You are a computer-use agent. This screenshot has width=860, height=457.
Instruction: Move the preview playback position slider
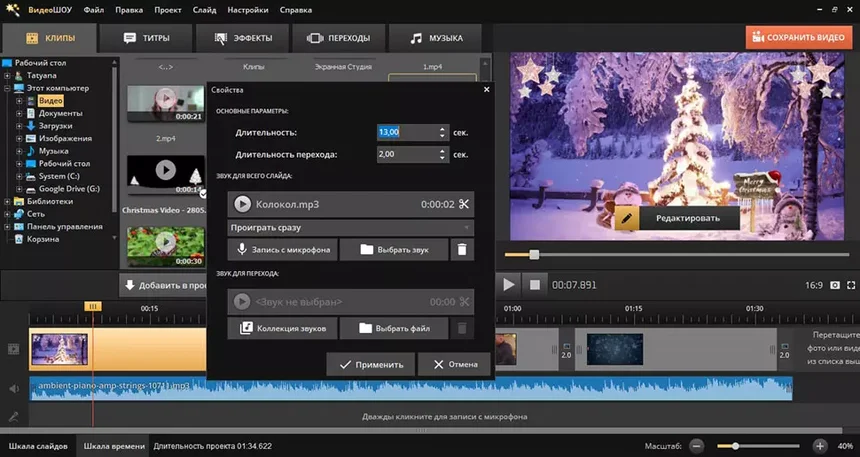[534, 255]
